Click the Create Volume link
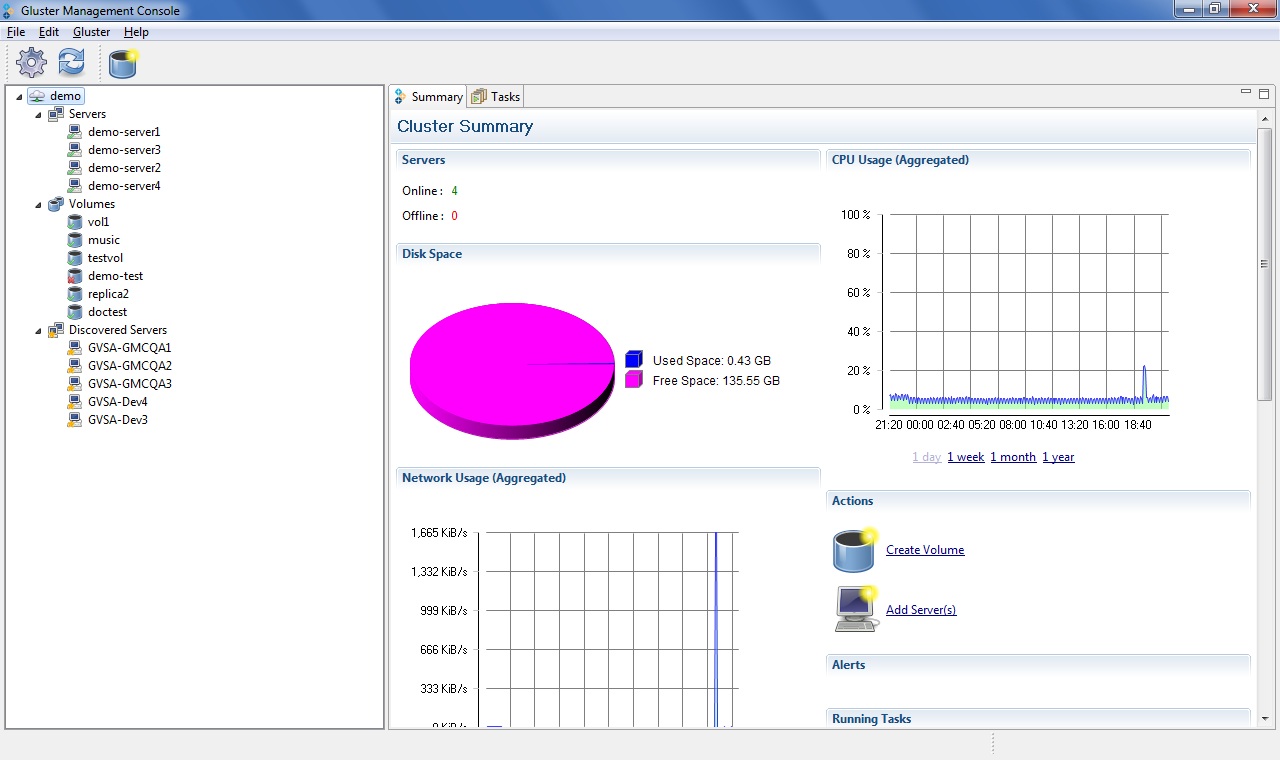The height and width of the screenshot is (760, 1280). pyautogui.click(x=925, y=550)
